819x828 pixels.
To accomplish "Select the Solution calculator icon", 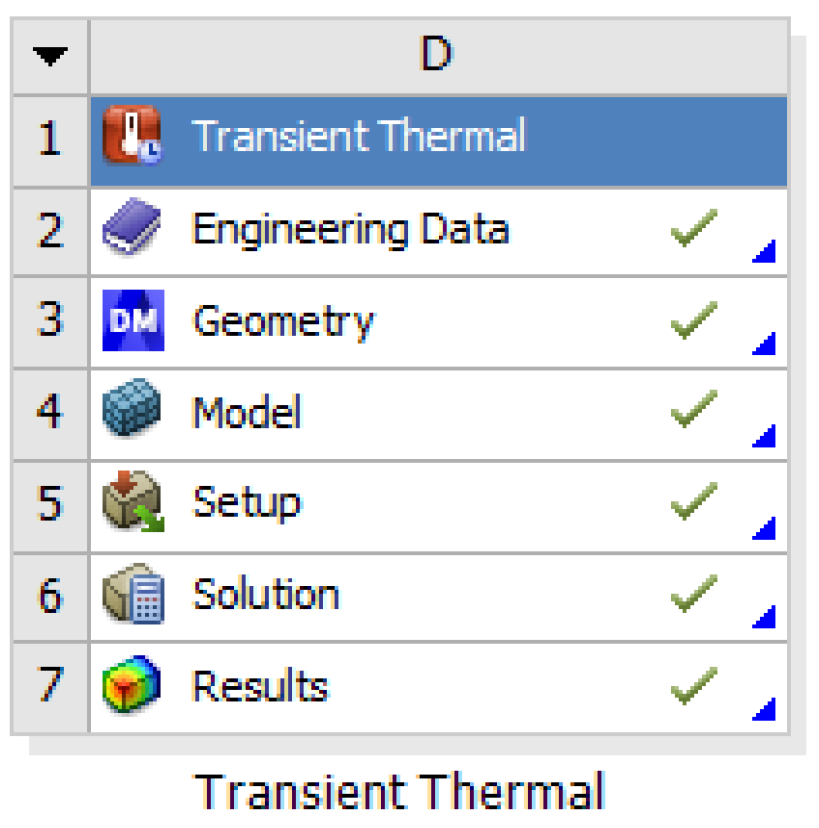I will [x=133, y=595].
